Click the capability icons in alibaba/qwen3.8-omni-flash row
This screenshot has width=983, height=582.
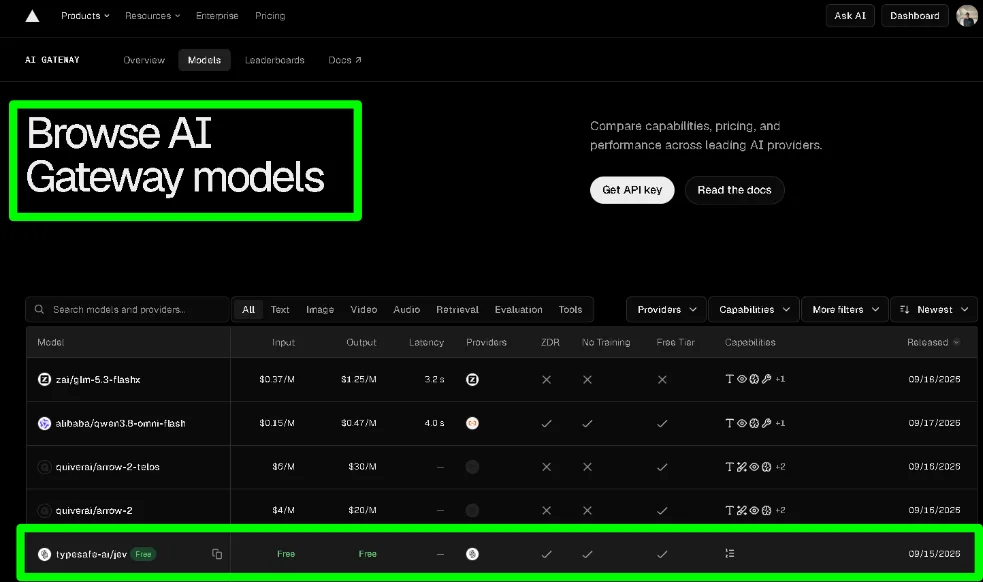[x=755, y=423]
